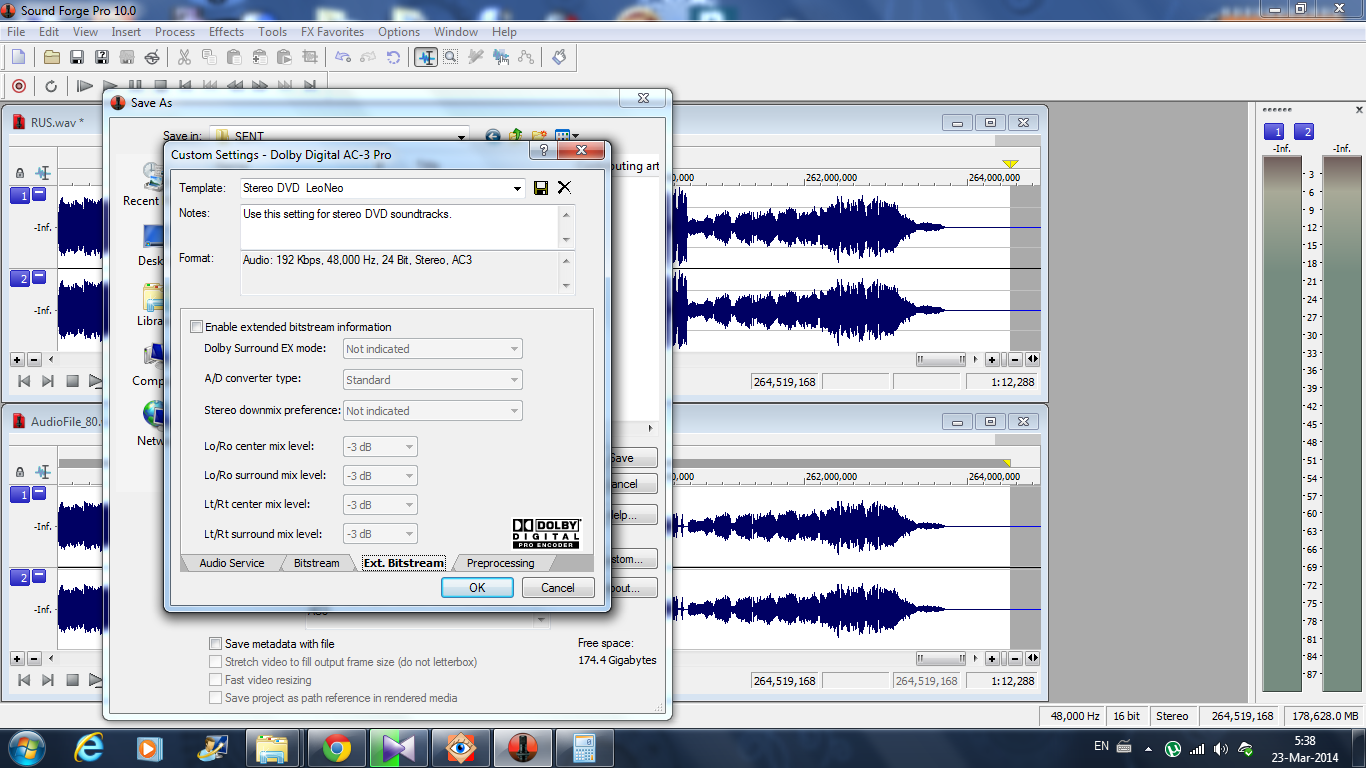
Task: Click the Back arrow in Save As dialog
Action: click(492, 136)
